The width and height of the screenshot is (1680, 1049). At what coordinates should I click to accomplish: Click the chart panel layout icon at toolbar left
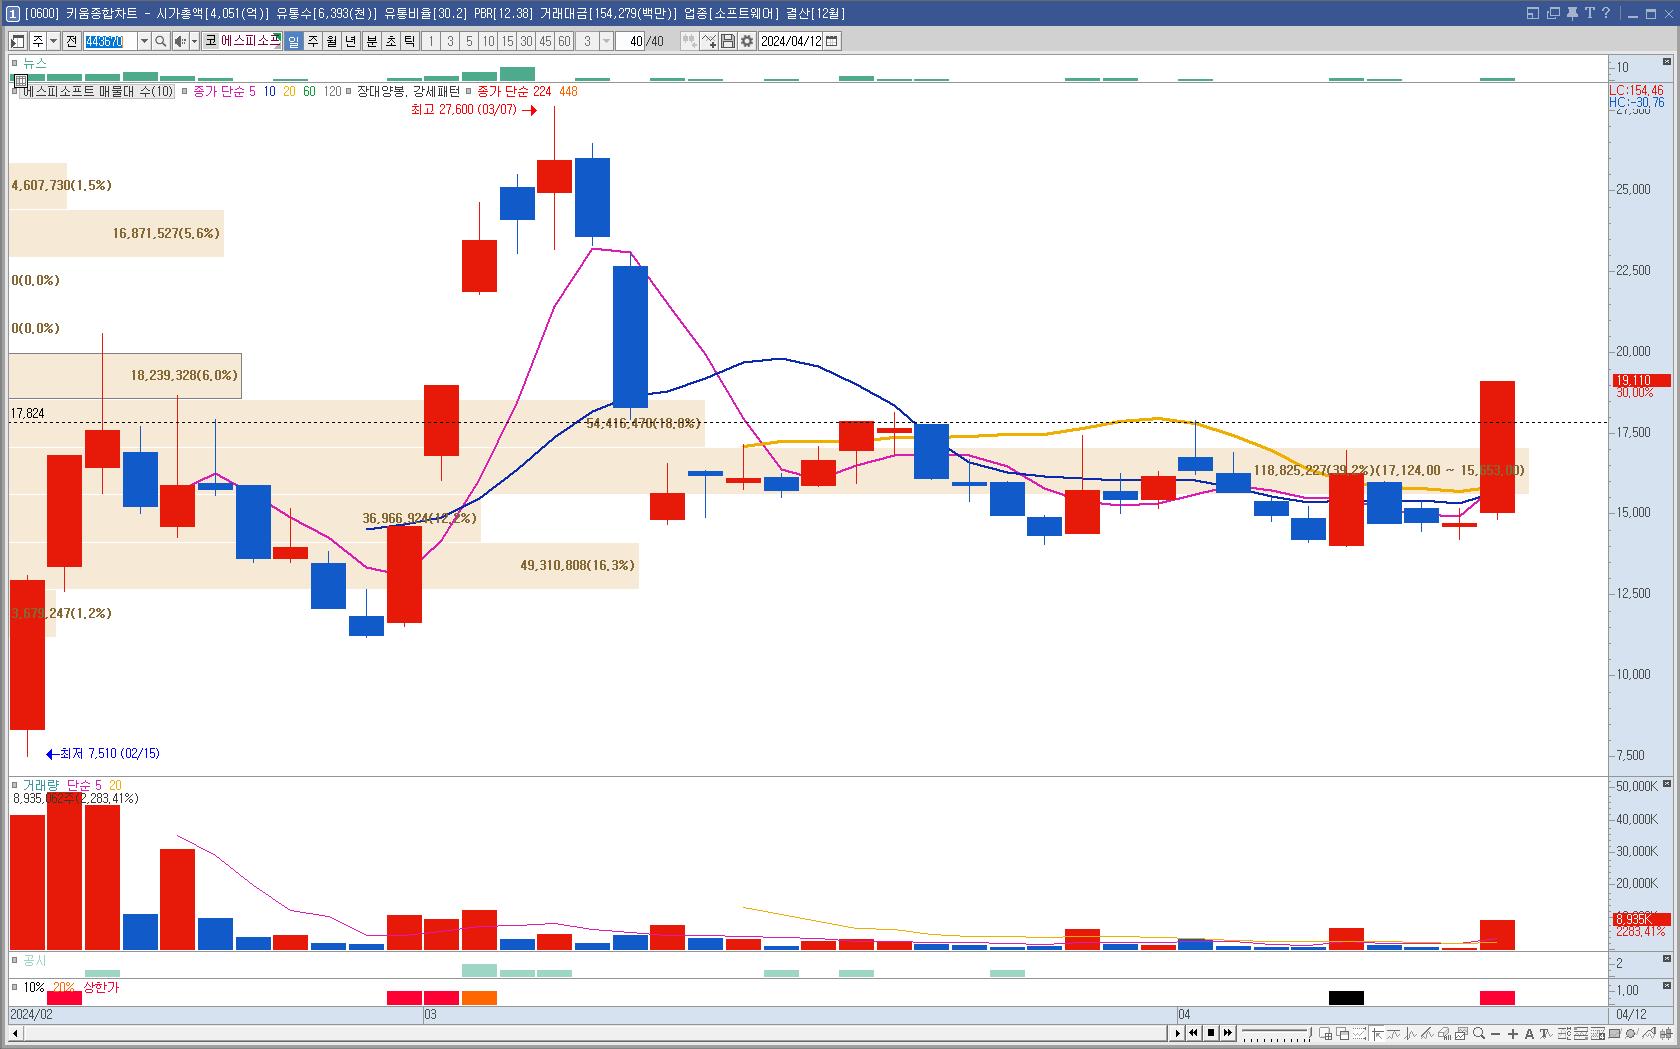[17, 41]
